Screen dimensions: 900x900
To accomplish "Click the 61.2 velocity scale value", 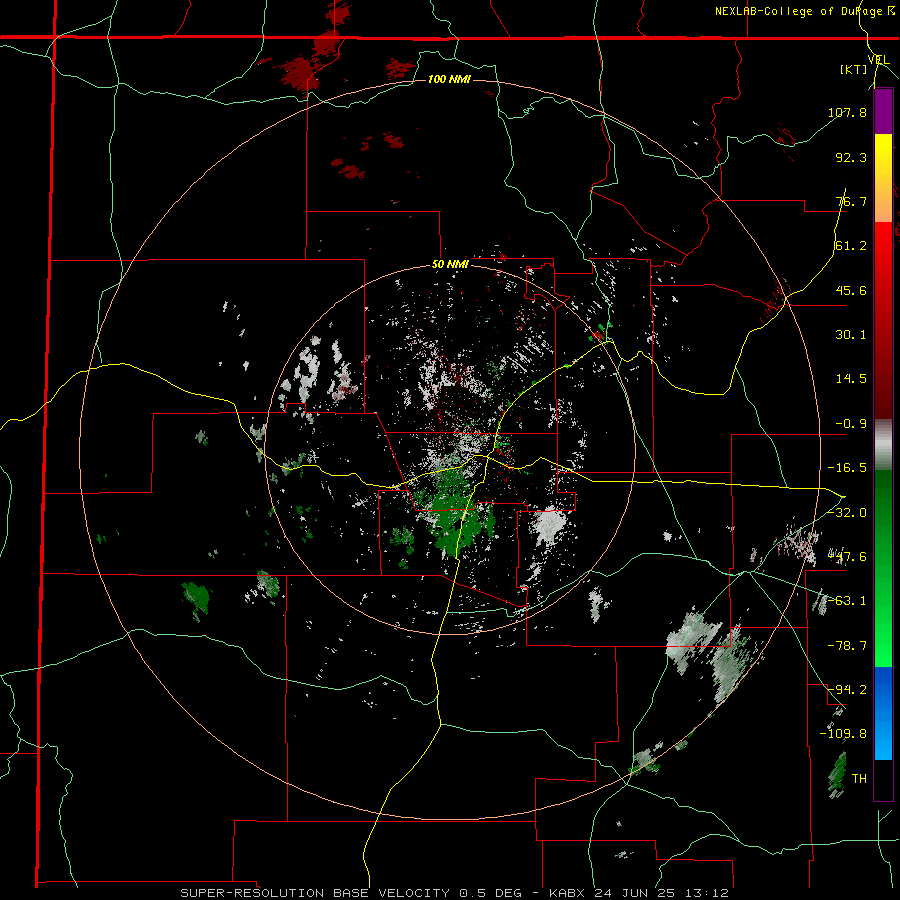I will coord(851,246).
